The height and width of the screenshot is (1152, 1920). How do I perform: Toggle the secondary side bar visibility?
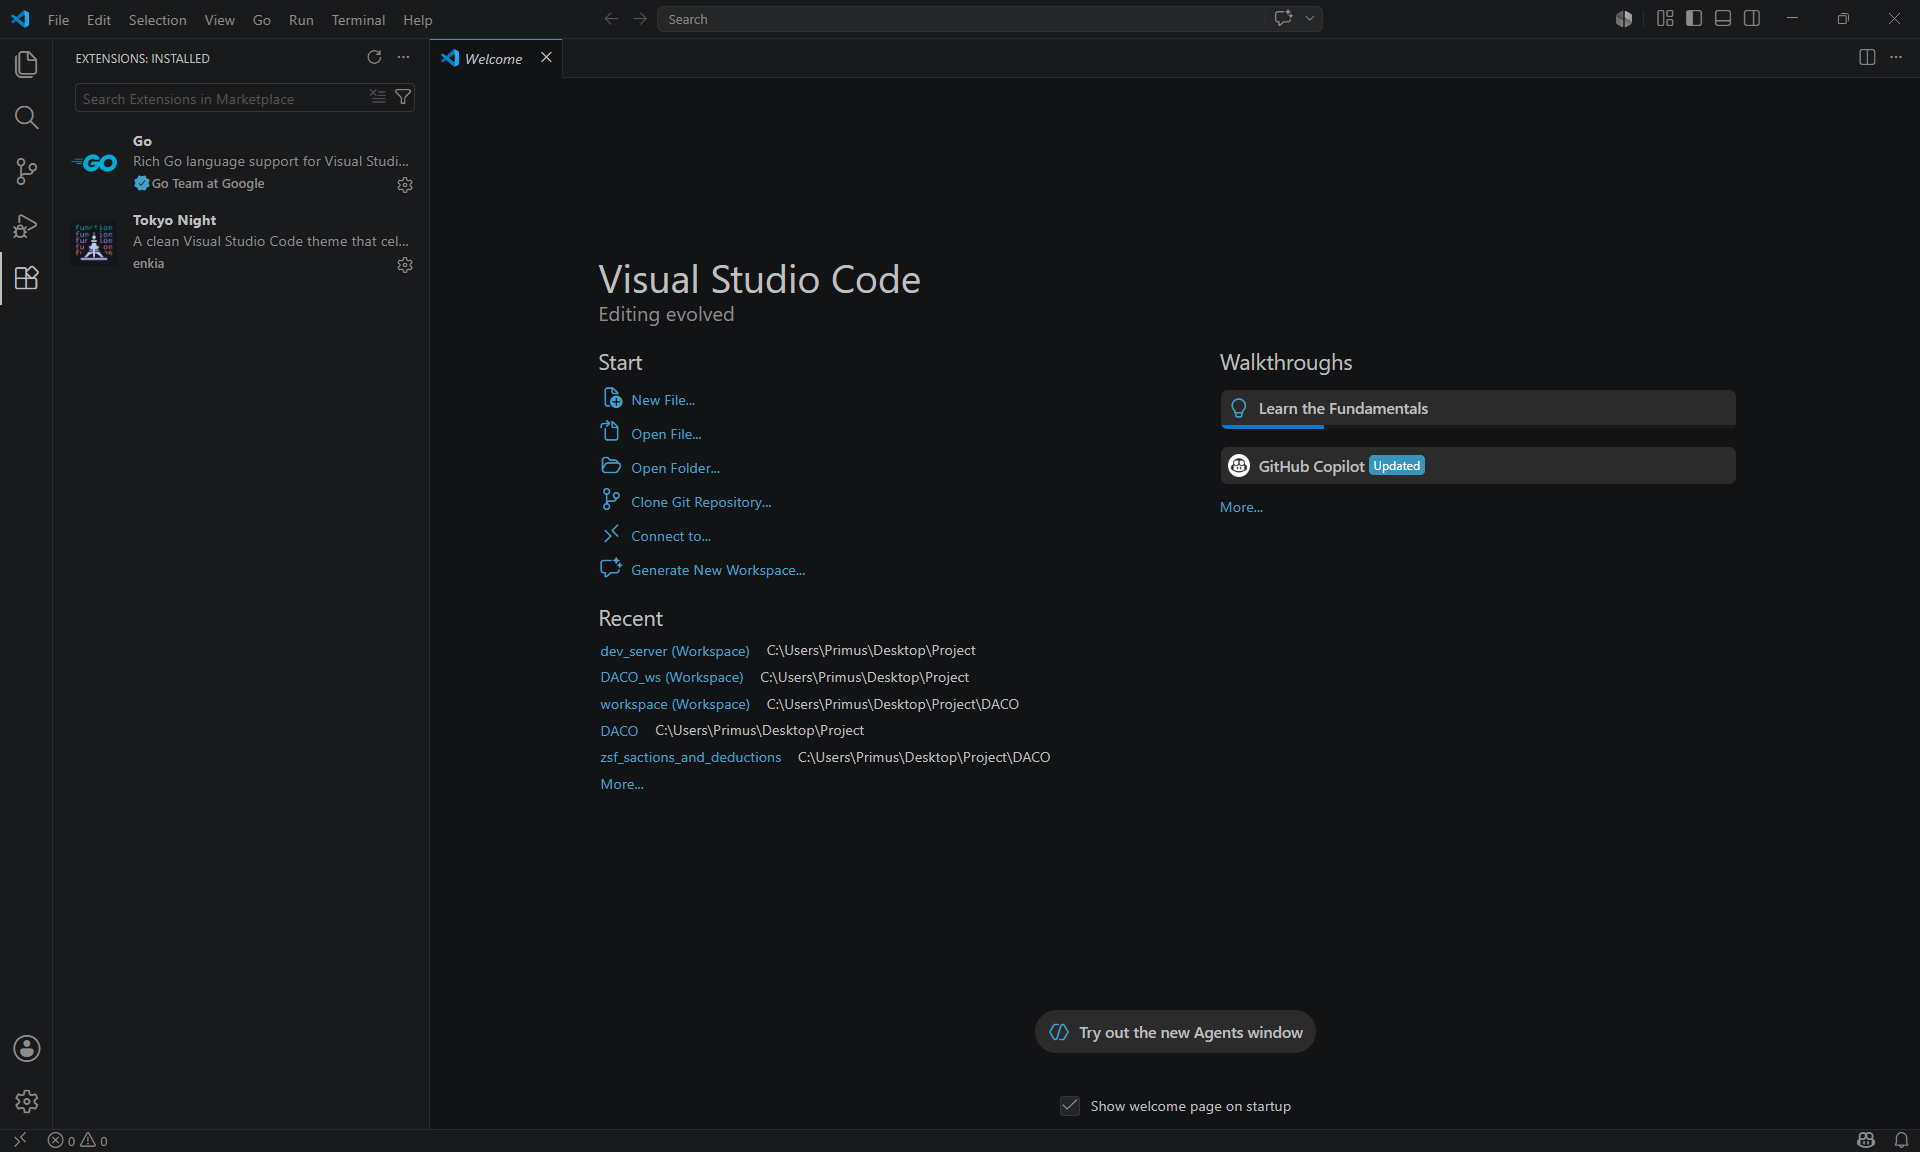(x=1752, y=19)
